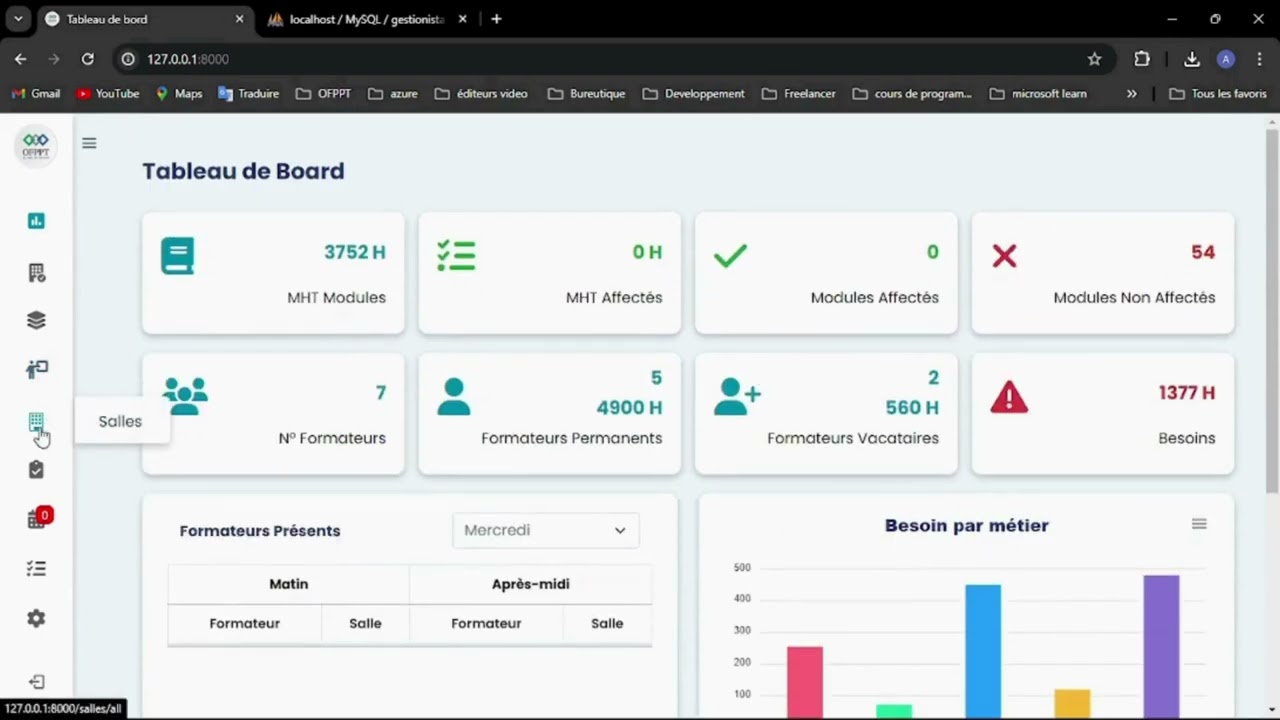
Task: Open the Chrome three-dot menu
Action: (x=1258, y=59)
